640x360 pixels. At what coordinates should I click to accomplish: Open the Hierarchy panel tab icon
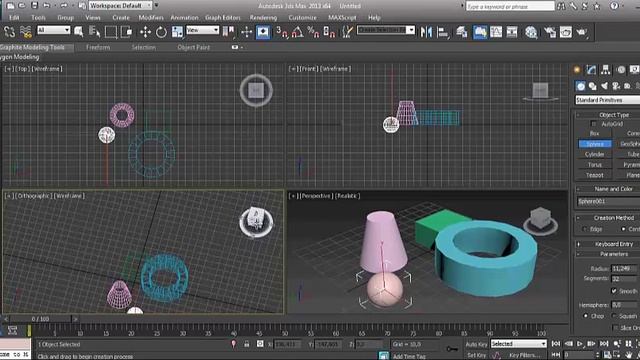(606, 70)
